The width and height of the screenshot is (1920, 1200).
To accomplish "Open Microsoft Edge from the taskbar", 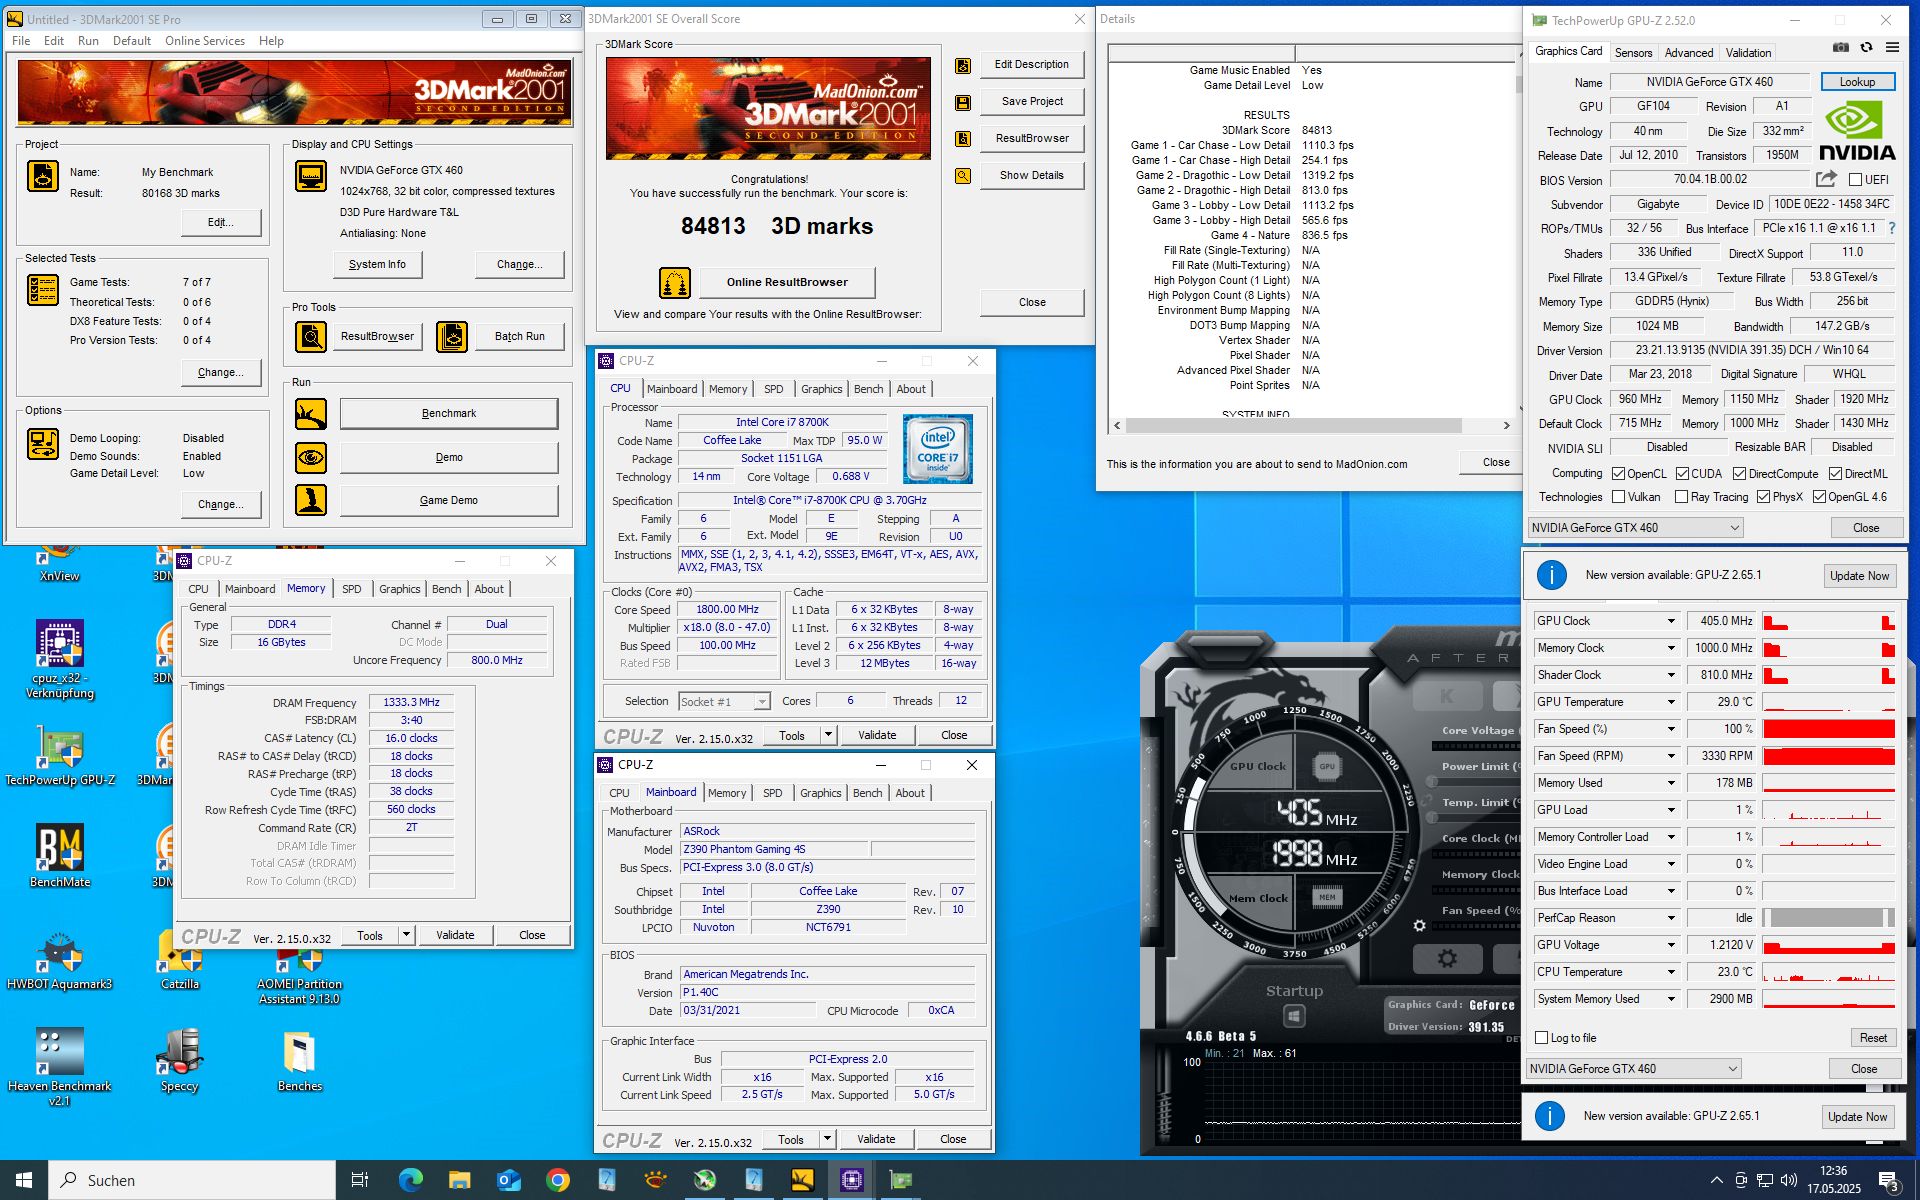I will click(x=411, y=1180).
